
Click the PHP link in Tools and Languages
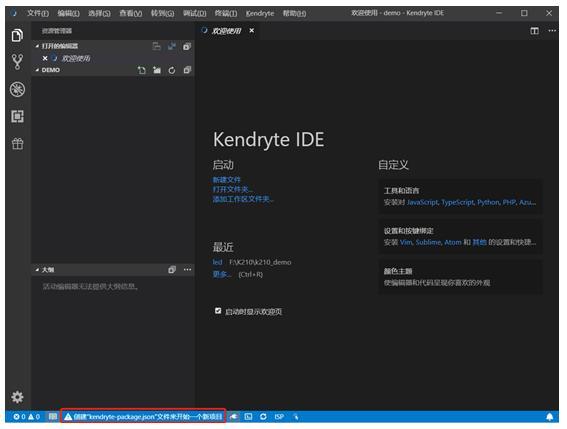[x=509, y=202]
